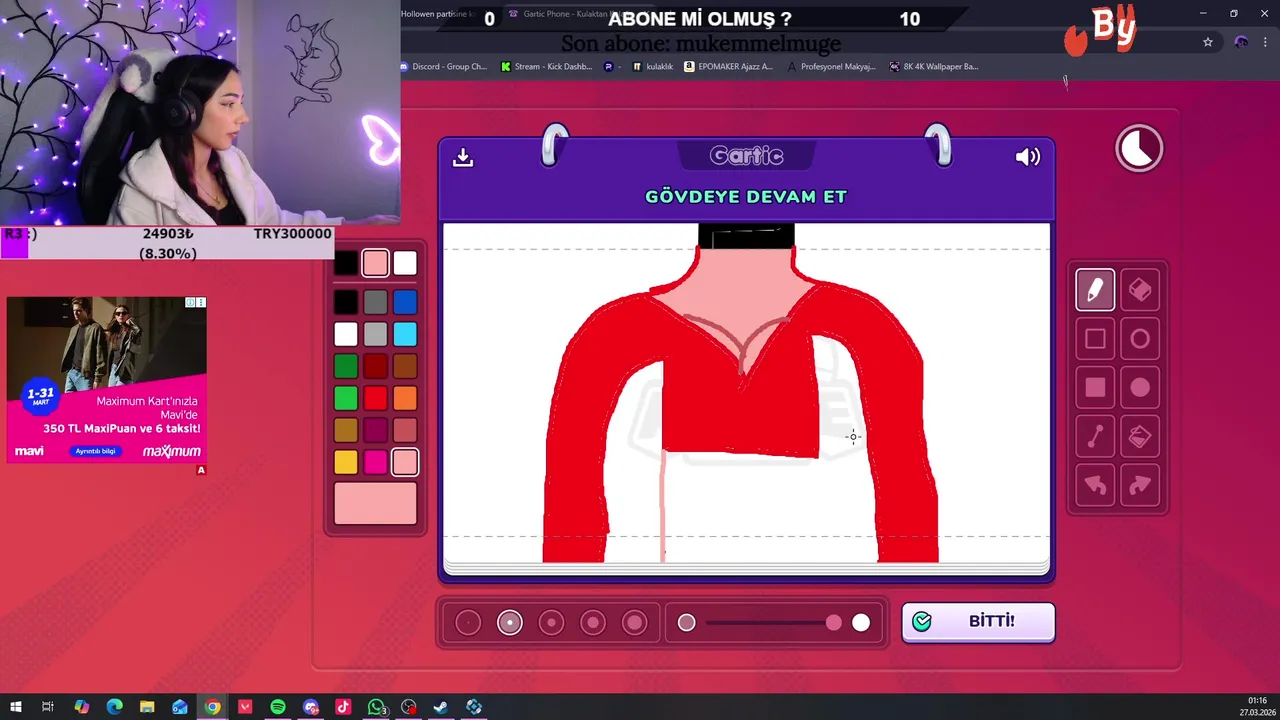Pick the recent white color swatch at top
Screen dimensions: 1280x720
click(x=405, y=263)
